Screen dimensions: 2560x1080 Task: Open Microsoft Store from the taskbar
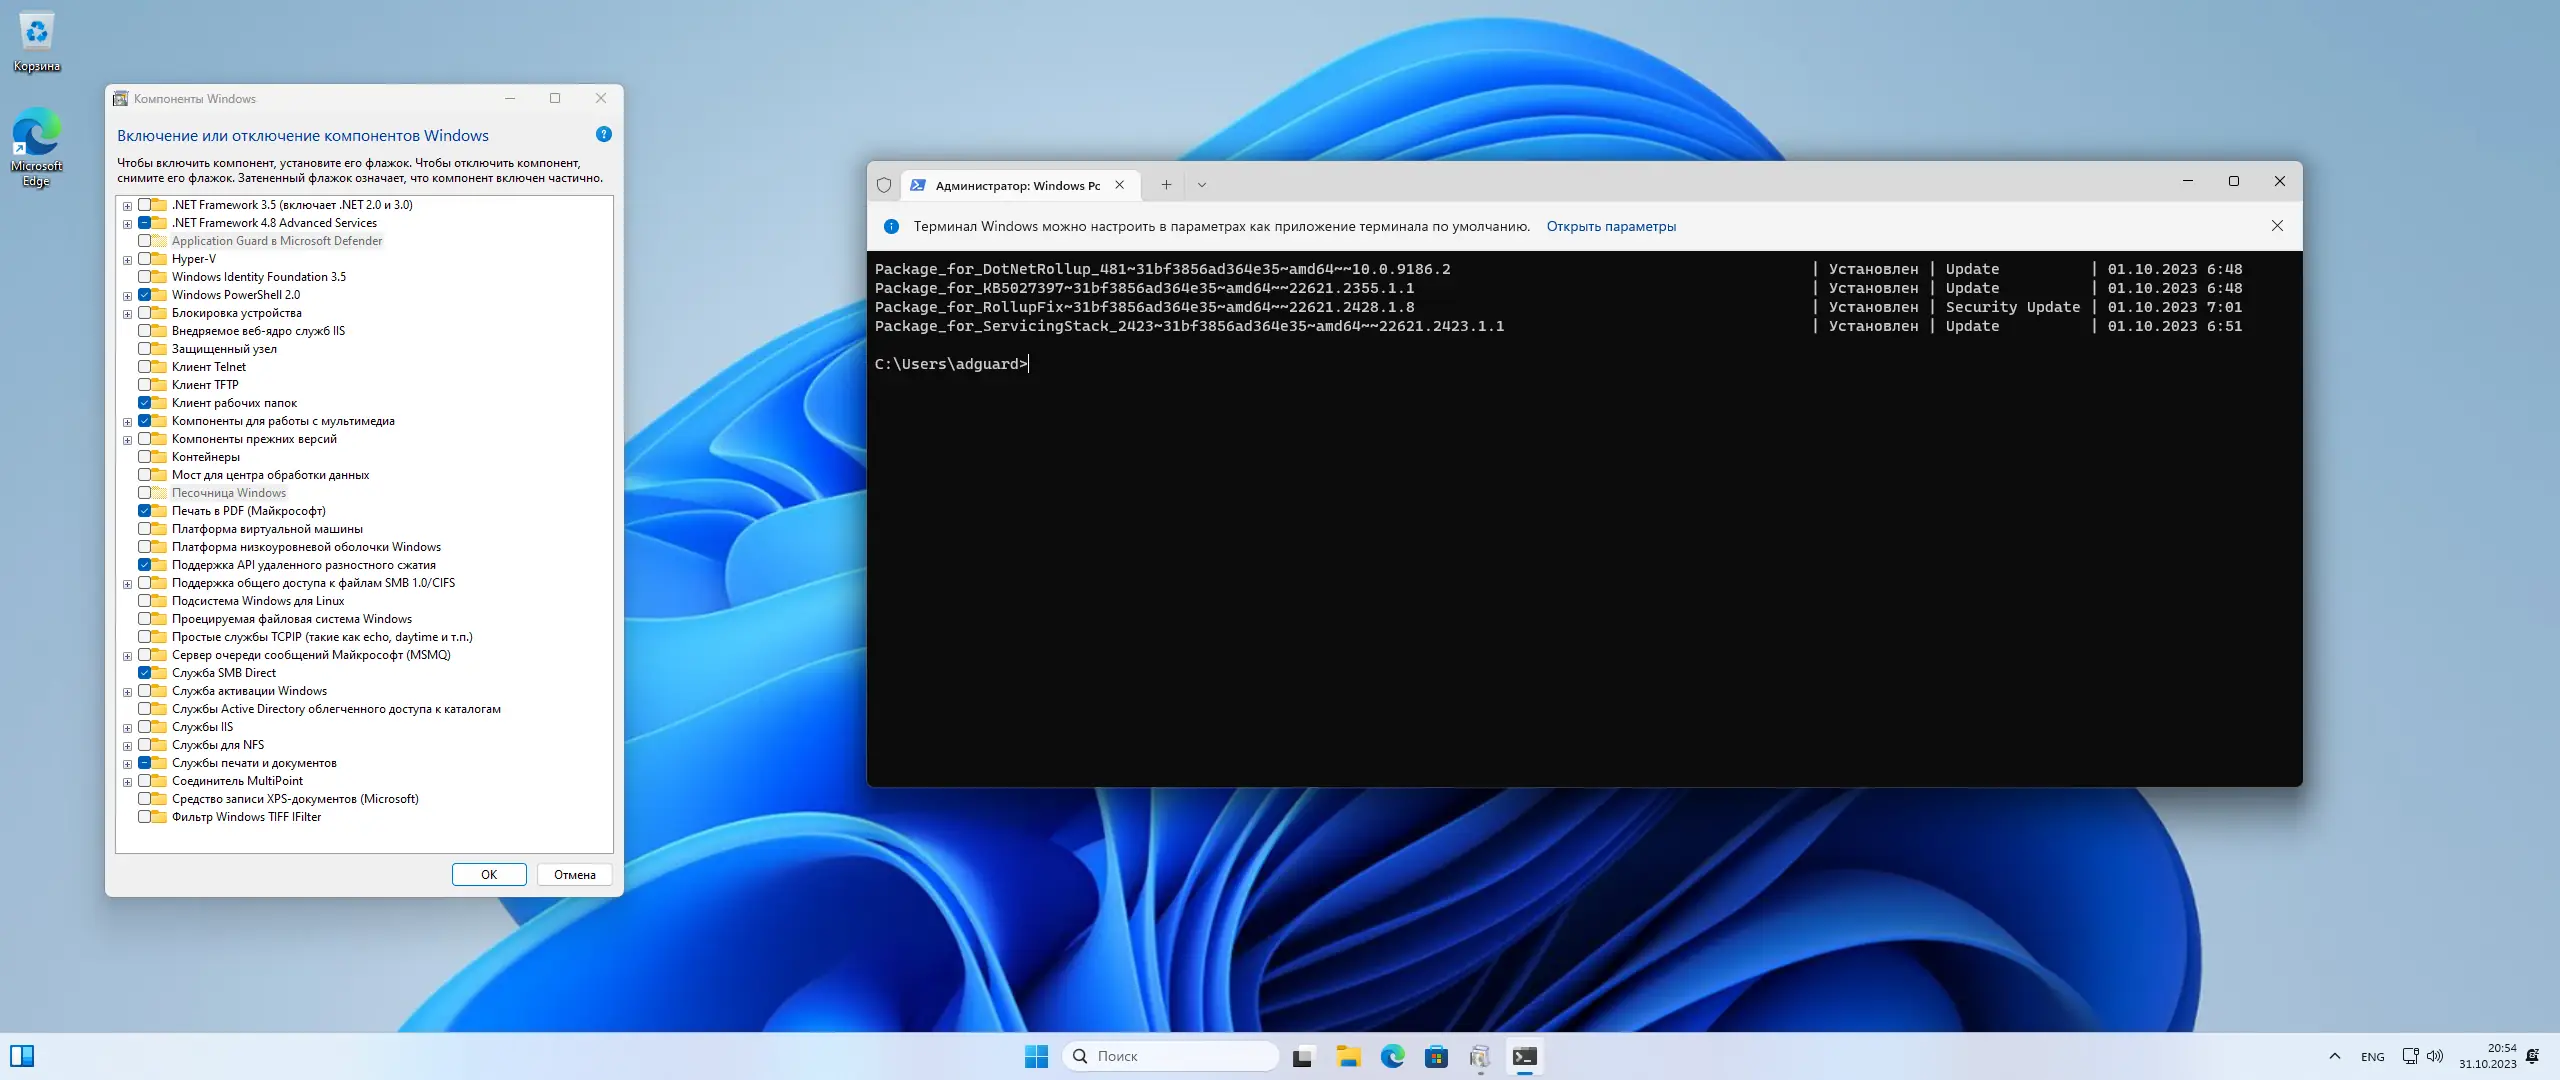click(1436, 1056)
